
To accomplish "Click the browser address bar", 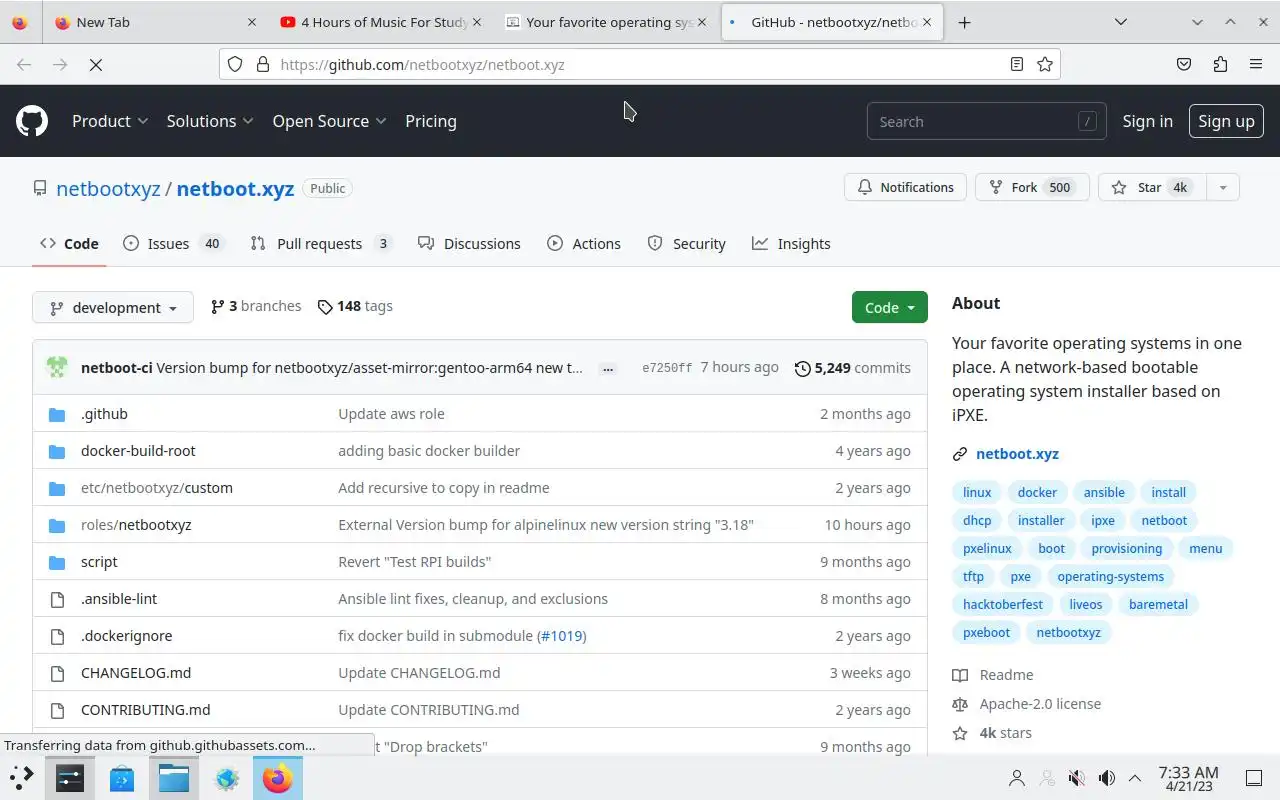I will [x=640, y=64].
